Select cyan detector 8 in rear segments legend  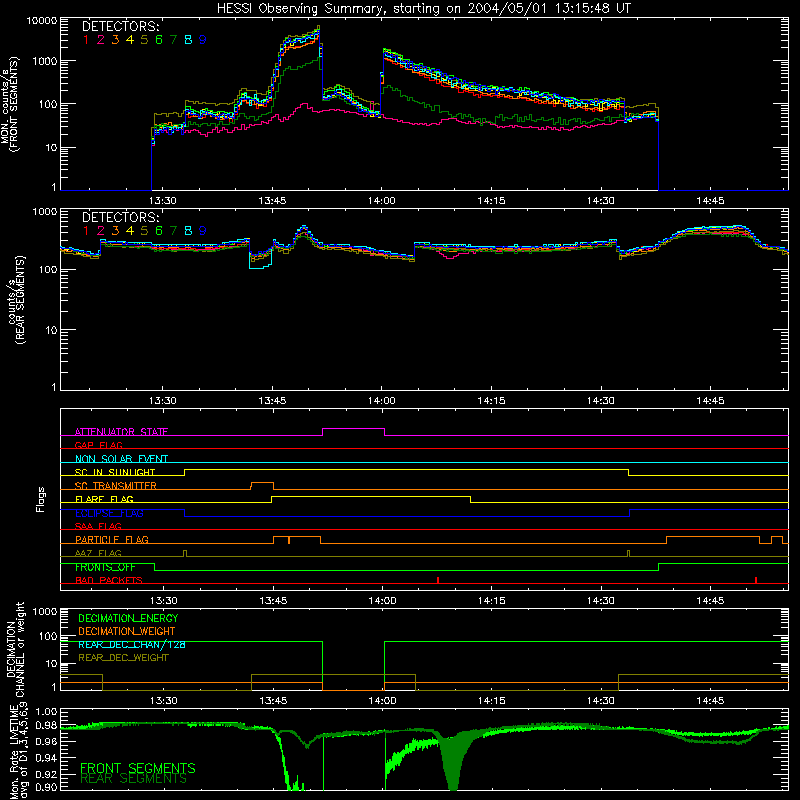click(188, 231)
